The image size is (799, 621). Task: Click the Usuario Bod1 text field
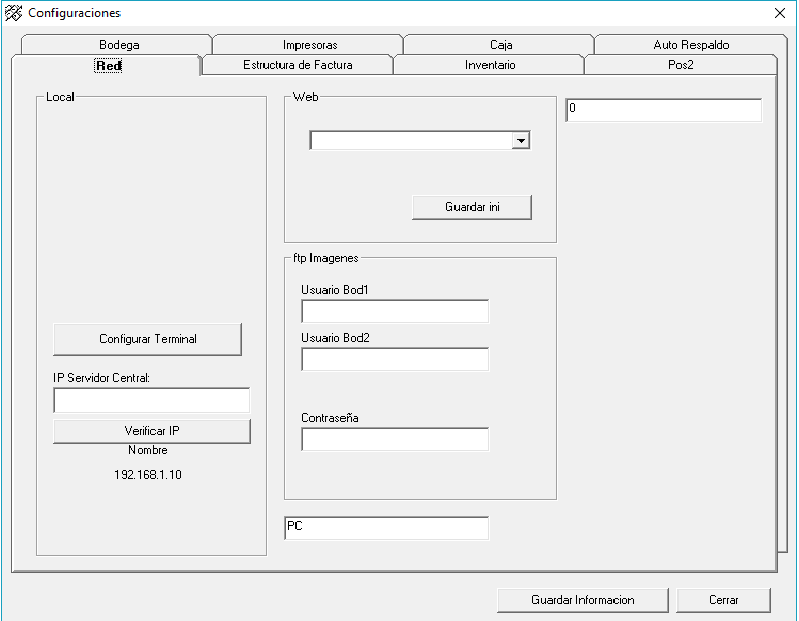(395, 312)
